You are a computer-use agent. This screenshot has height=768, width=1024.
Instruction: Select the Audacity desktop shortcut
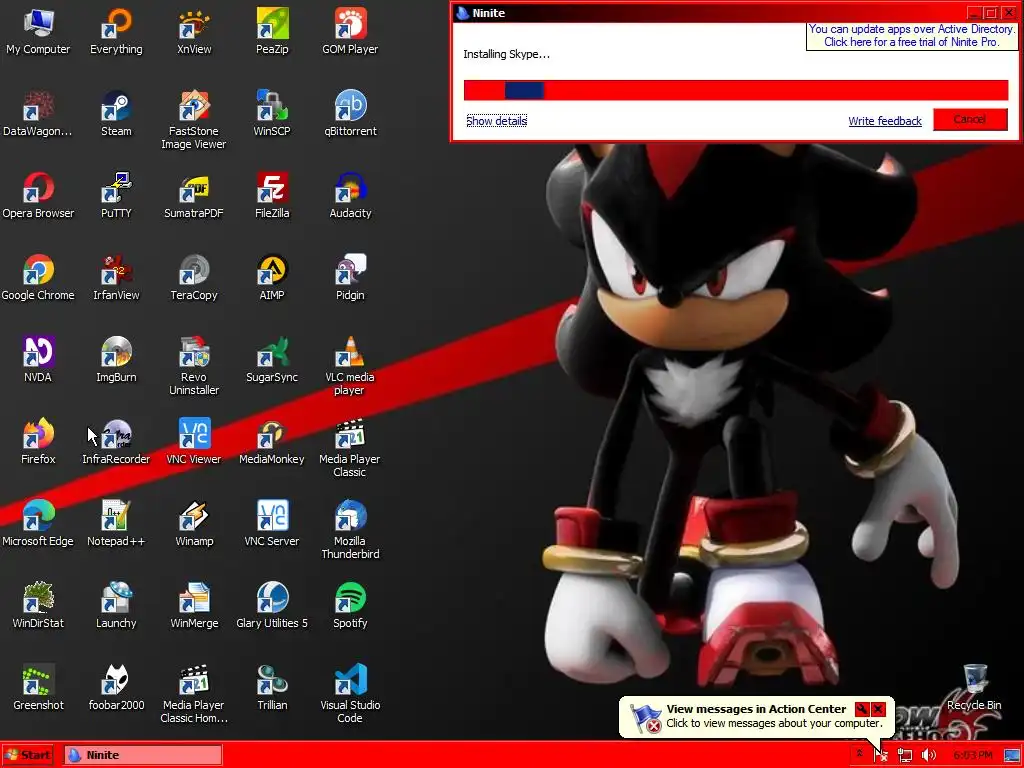350,195
